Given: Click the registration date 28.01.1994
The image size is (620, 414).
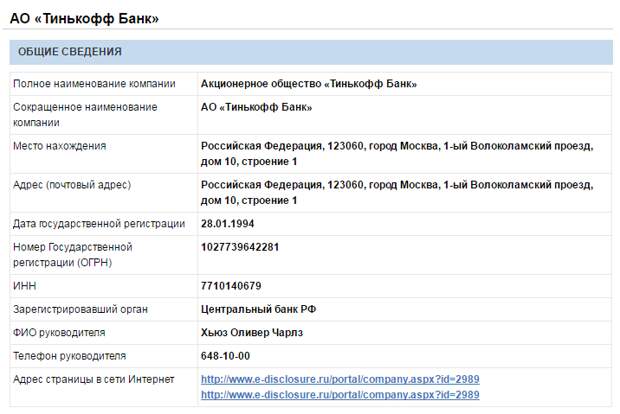Looking at the screenshot, I should point(227,224).
